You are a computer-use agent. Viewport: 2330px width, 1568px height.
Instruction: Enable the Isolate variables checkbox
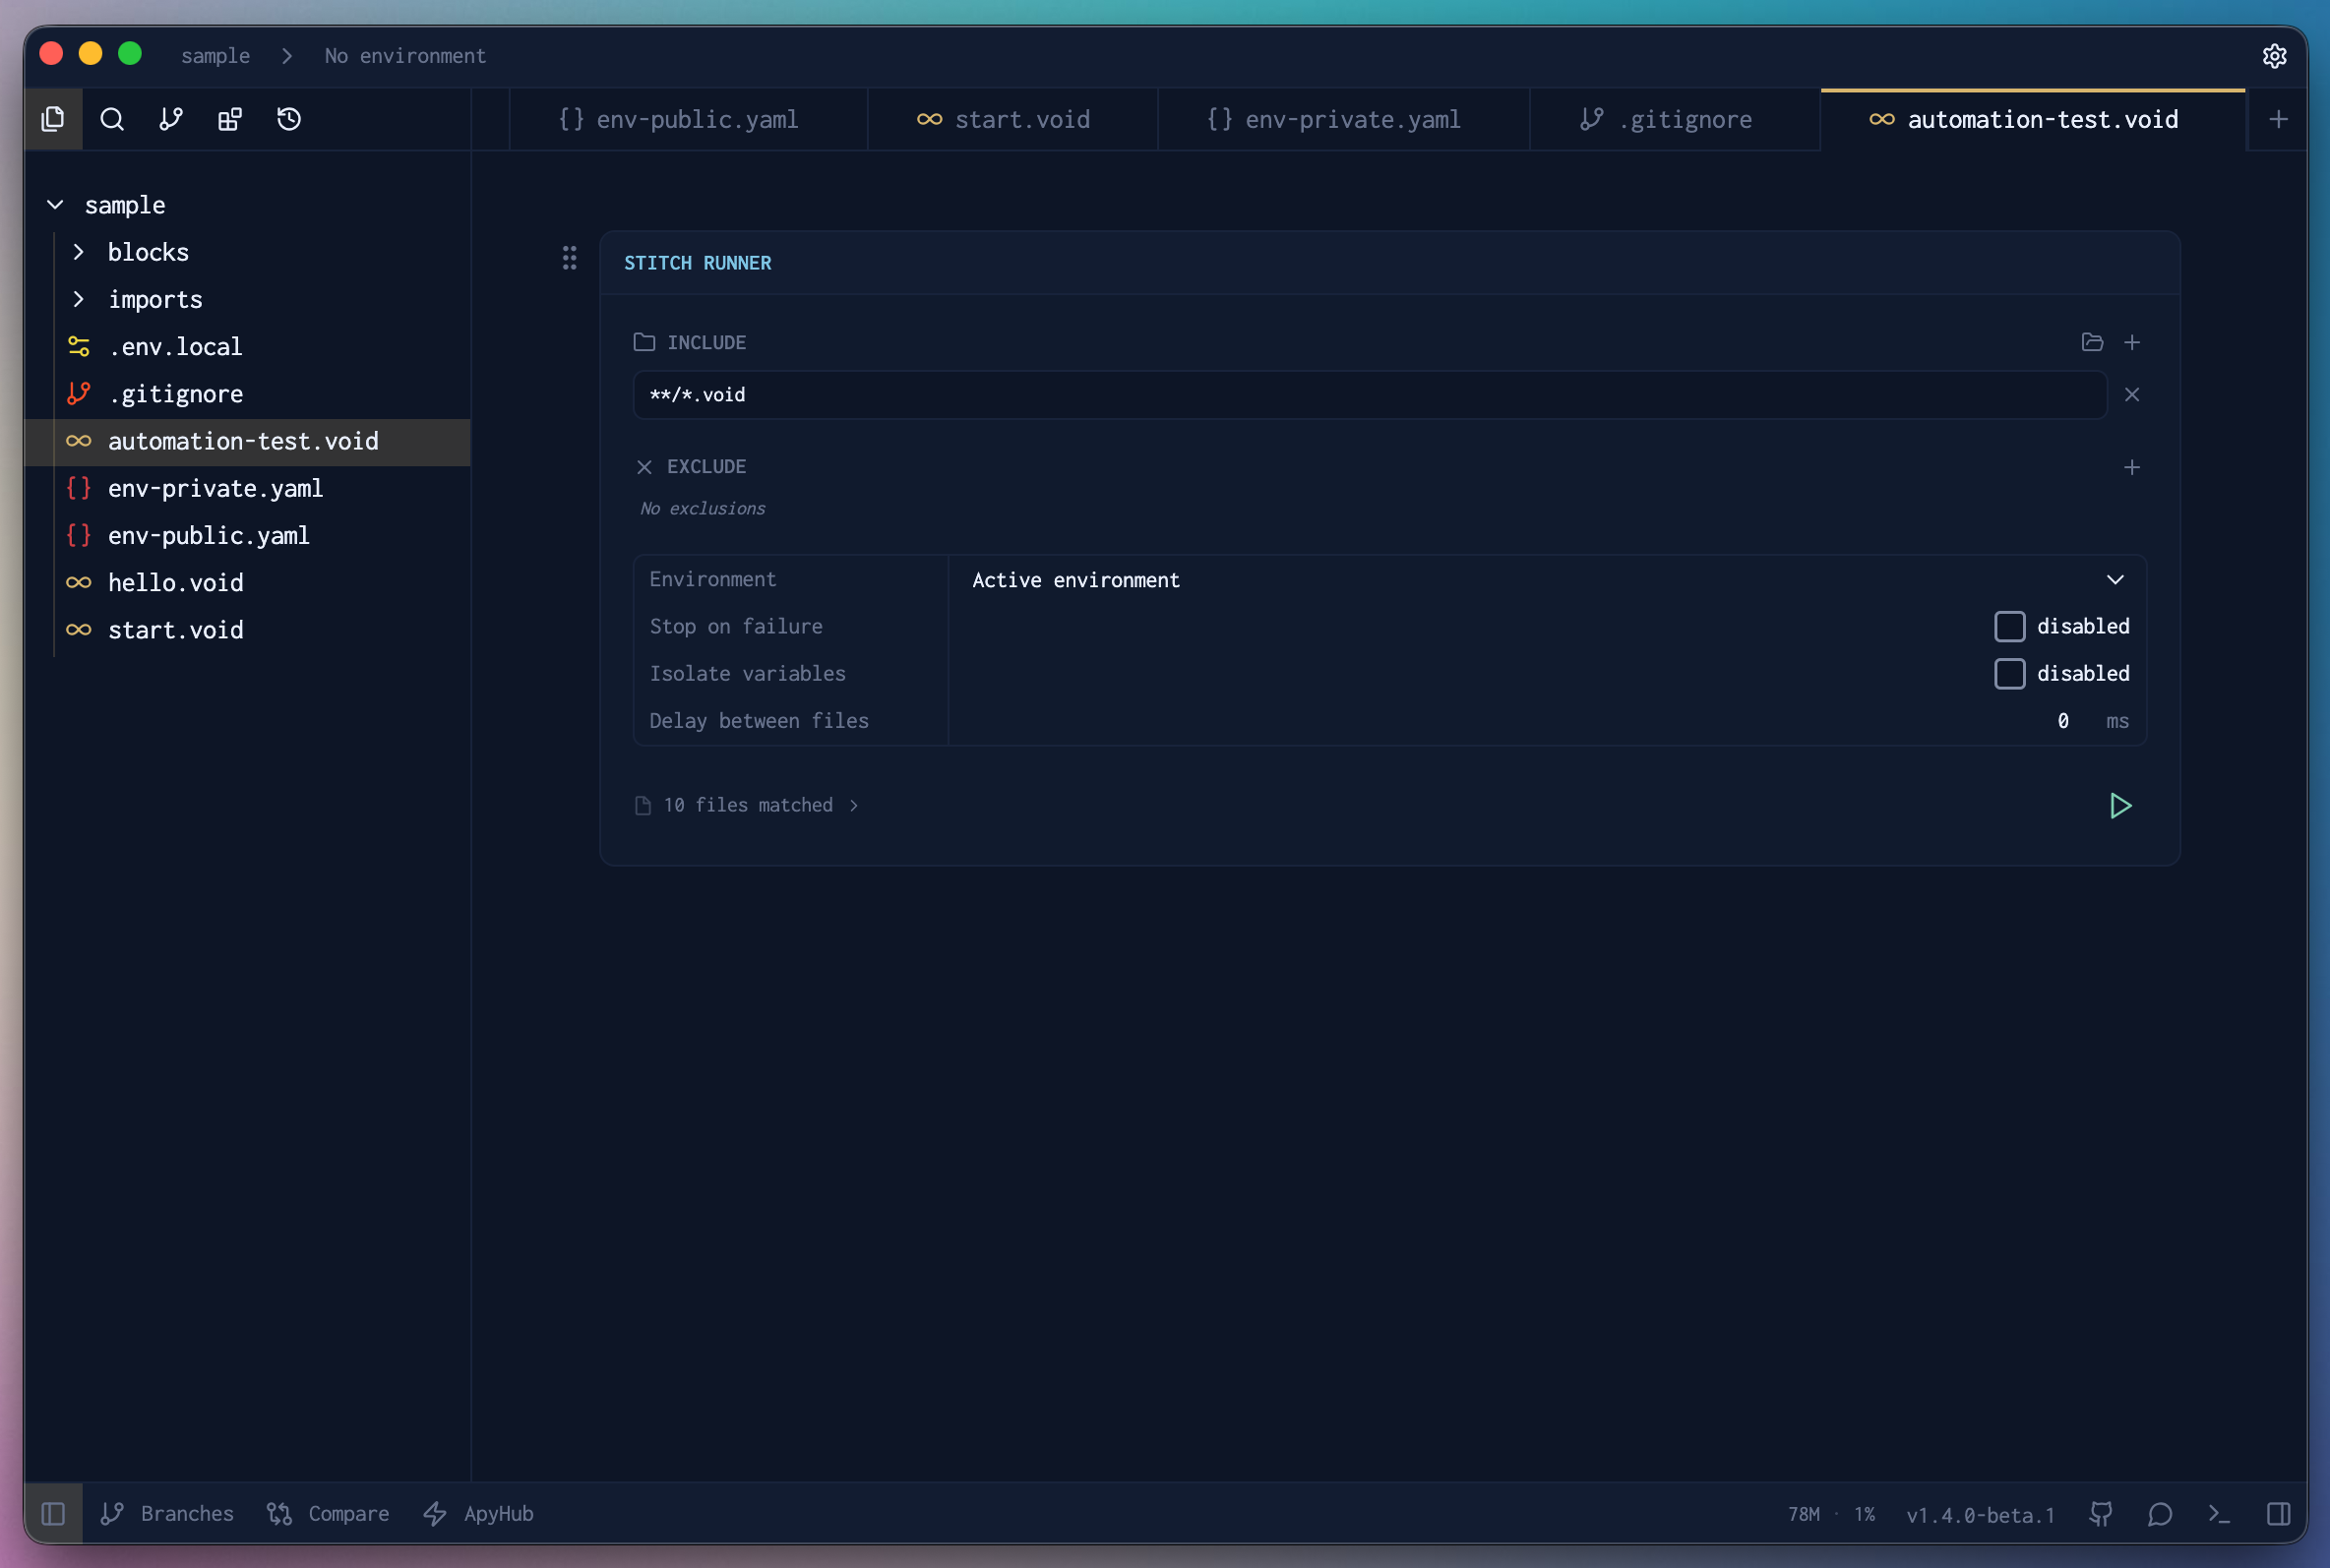pos(2009,674)
